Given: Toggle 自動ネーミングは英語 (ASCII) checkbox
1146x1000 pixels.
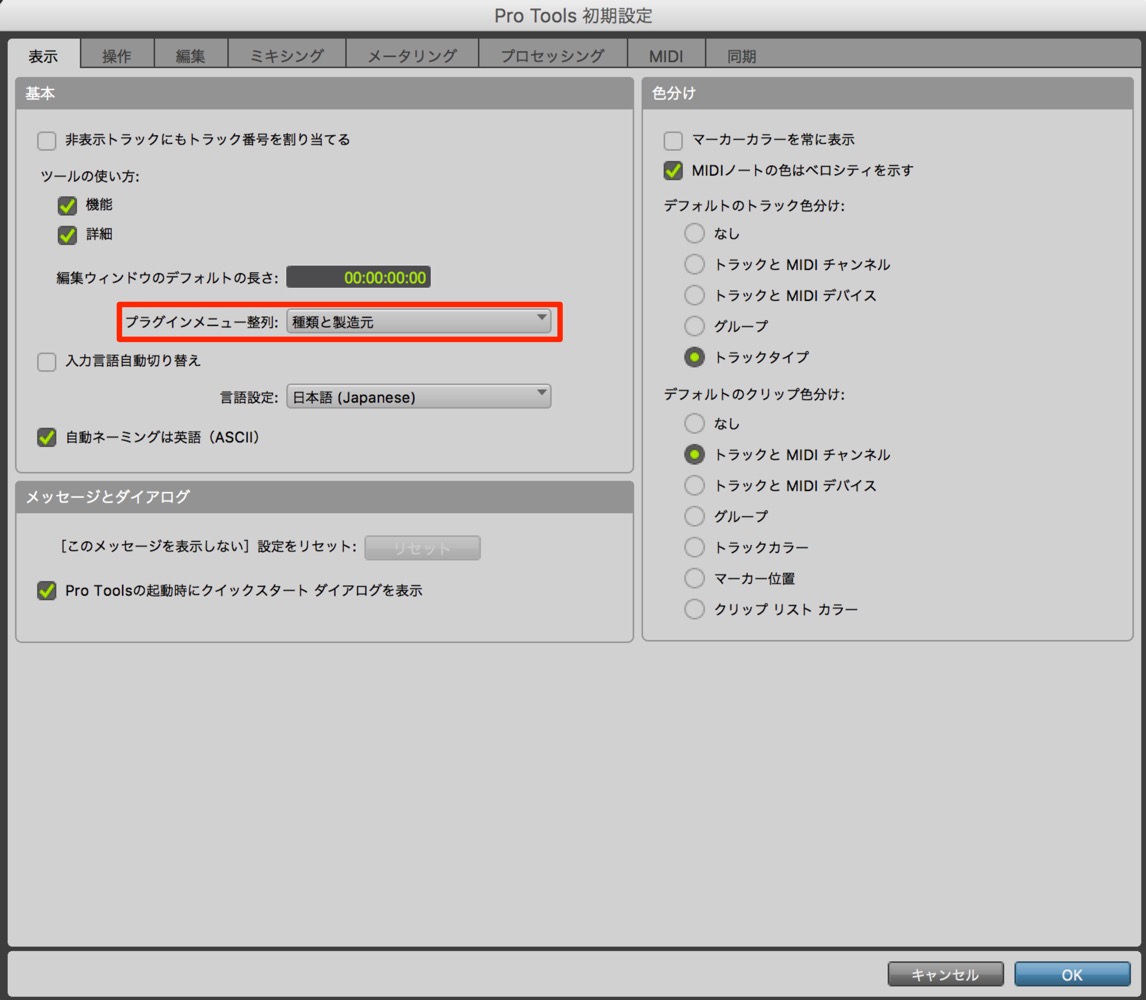Looking at the screenshot, I should (47, 437).
